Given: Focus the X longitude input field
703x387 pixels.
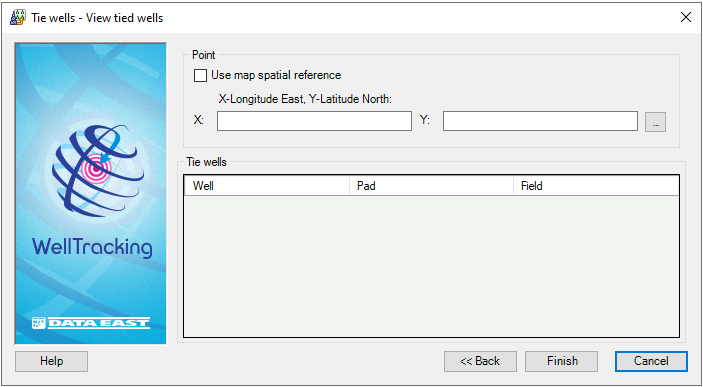Looking at the screenshot, I should [x=314, y=122].
